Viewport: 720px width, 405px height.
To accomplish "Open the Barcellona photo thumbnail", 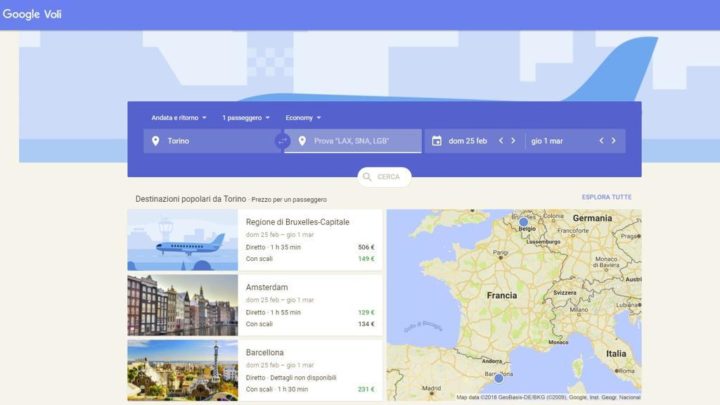I will [183, 371].
